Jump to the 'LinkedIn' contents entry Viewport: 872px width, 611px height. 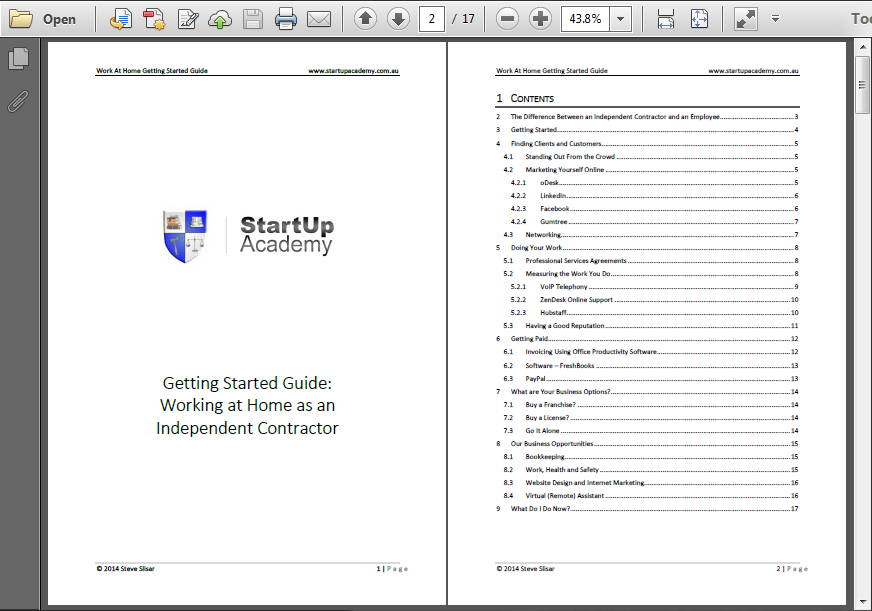point(655,196)
